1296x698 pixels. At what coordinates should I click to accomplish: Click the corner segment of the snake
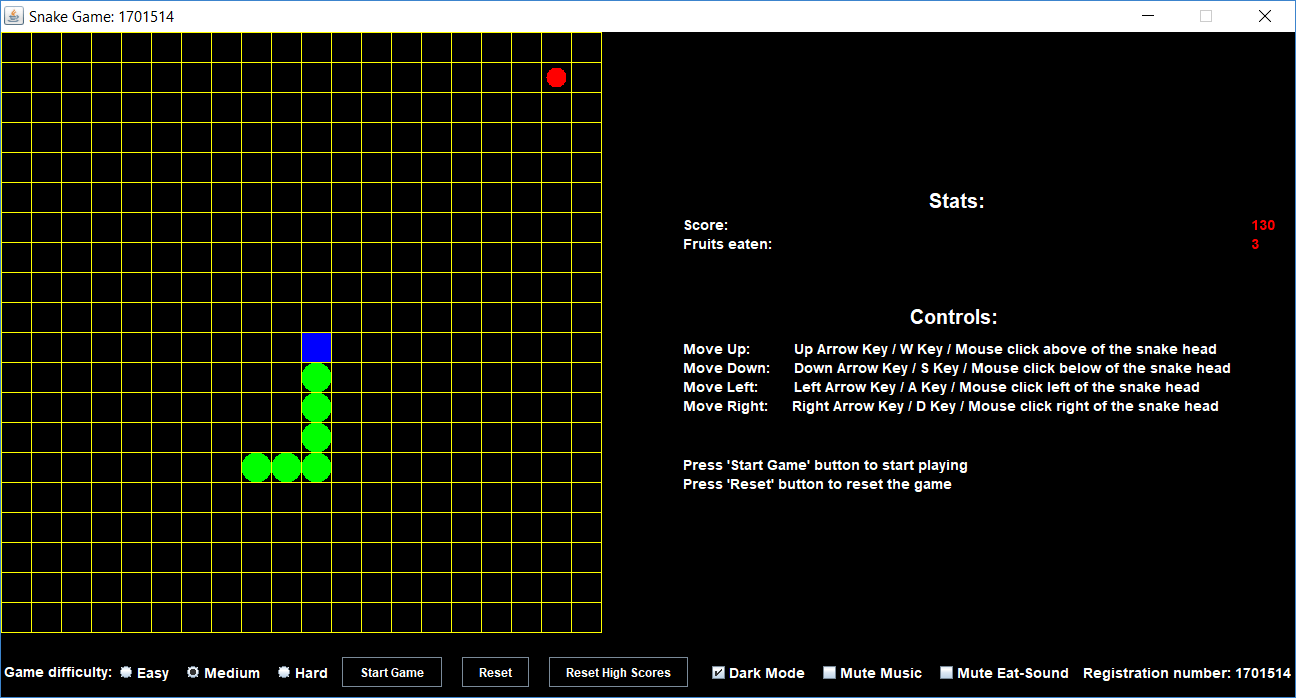pos(317,467)
